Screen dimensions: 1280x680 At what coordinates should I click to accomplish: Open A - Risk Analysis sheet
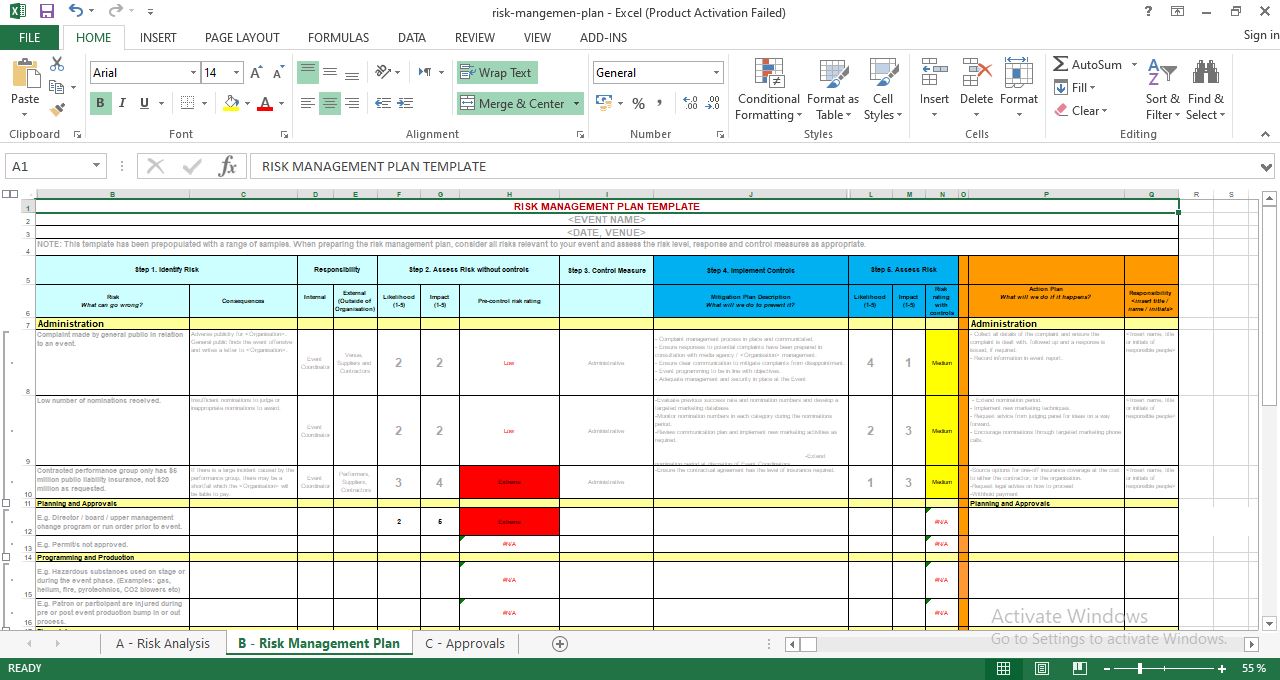tap(163, 643)
